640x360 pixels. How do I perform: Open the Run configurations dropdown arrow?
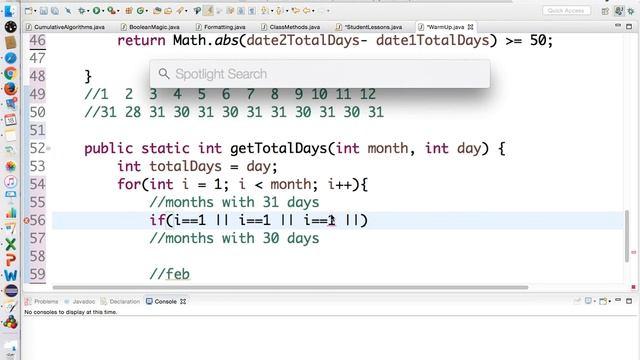(103, 11)
